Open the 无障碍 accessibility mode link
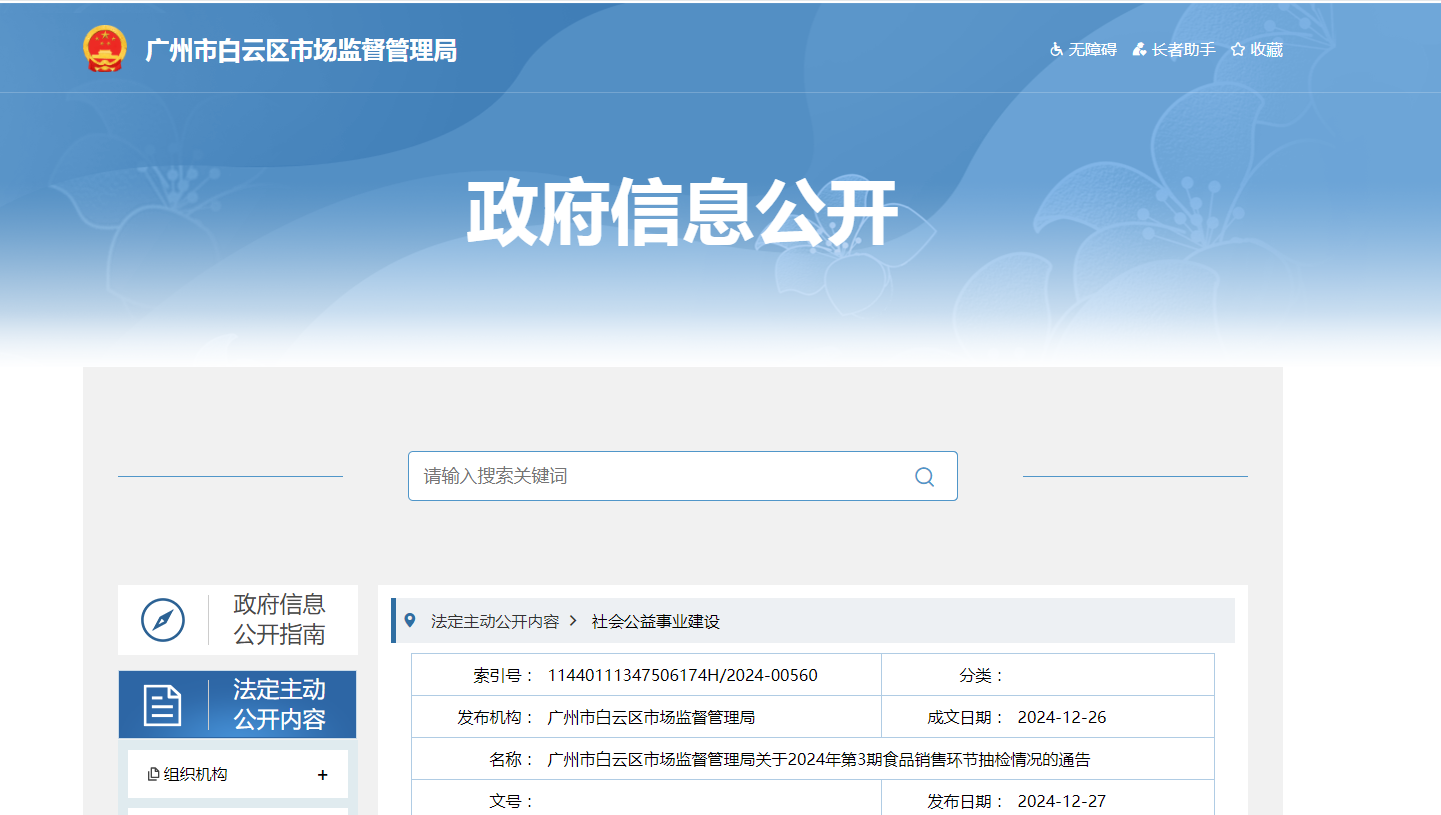This screenshot has width=1441, height=815. pyautogui.click(x=1092, y=49)
